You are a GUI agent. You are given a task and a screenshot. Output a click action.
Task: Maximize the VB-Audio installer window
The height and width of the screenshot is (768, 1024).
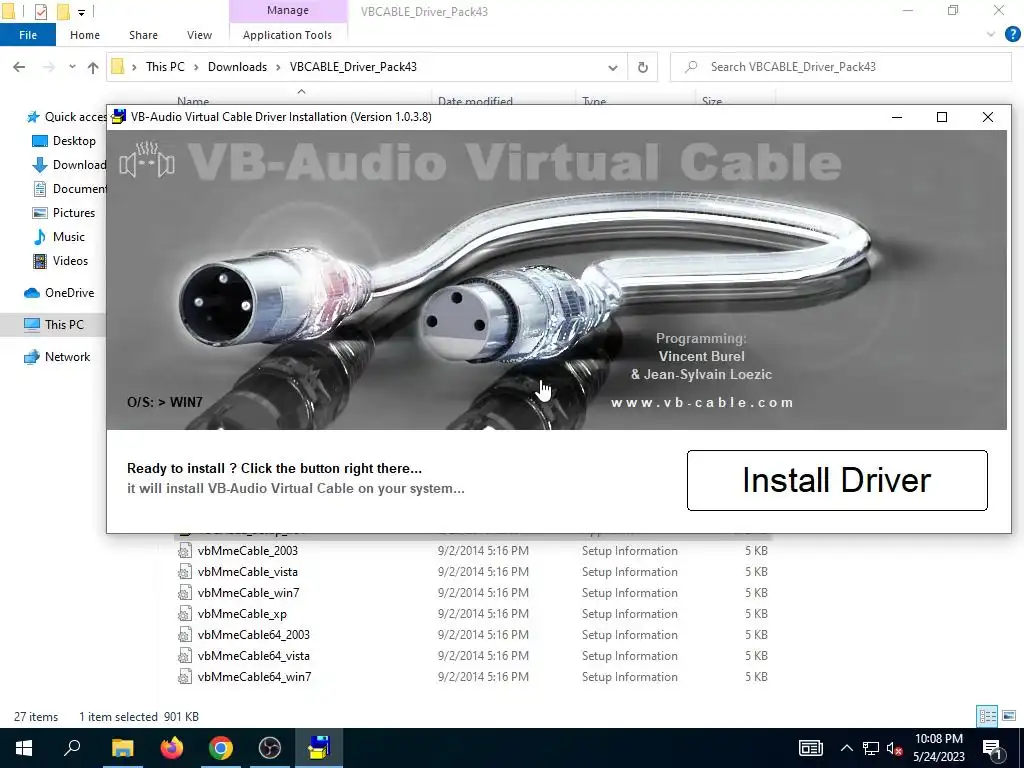[x=942, y=117]
